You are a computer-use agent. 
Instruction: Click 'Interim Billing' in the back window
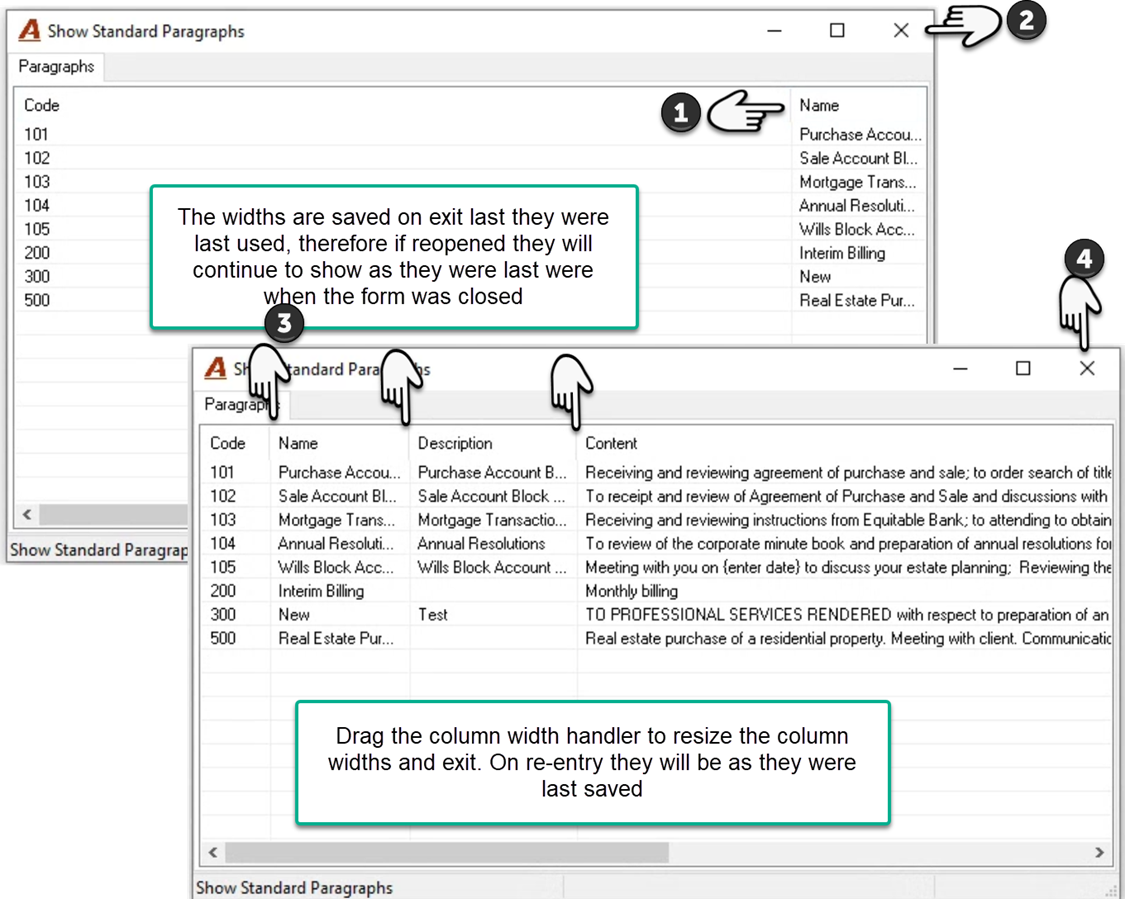pos(842,253)
